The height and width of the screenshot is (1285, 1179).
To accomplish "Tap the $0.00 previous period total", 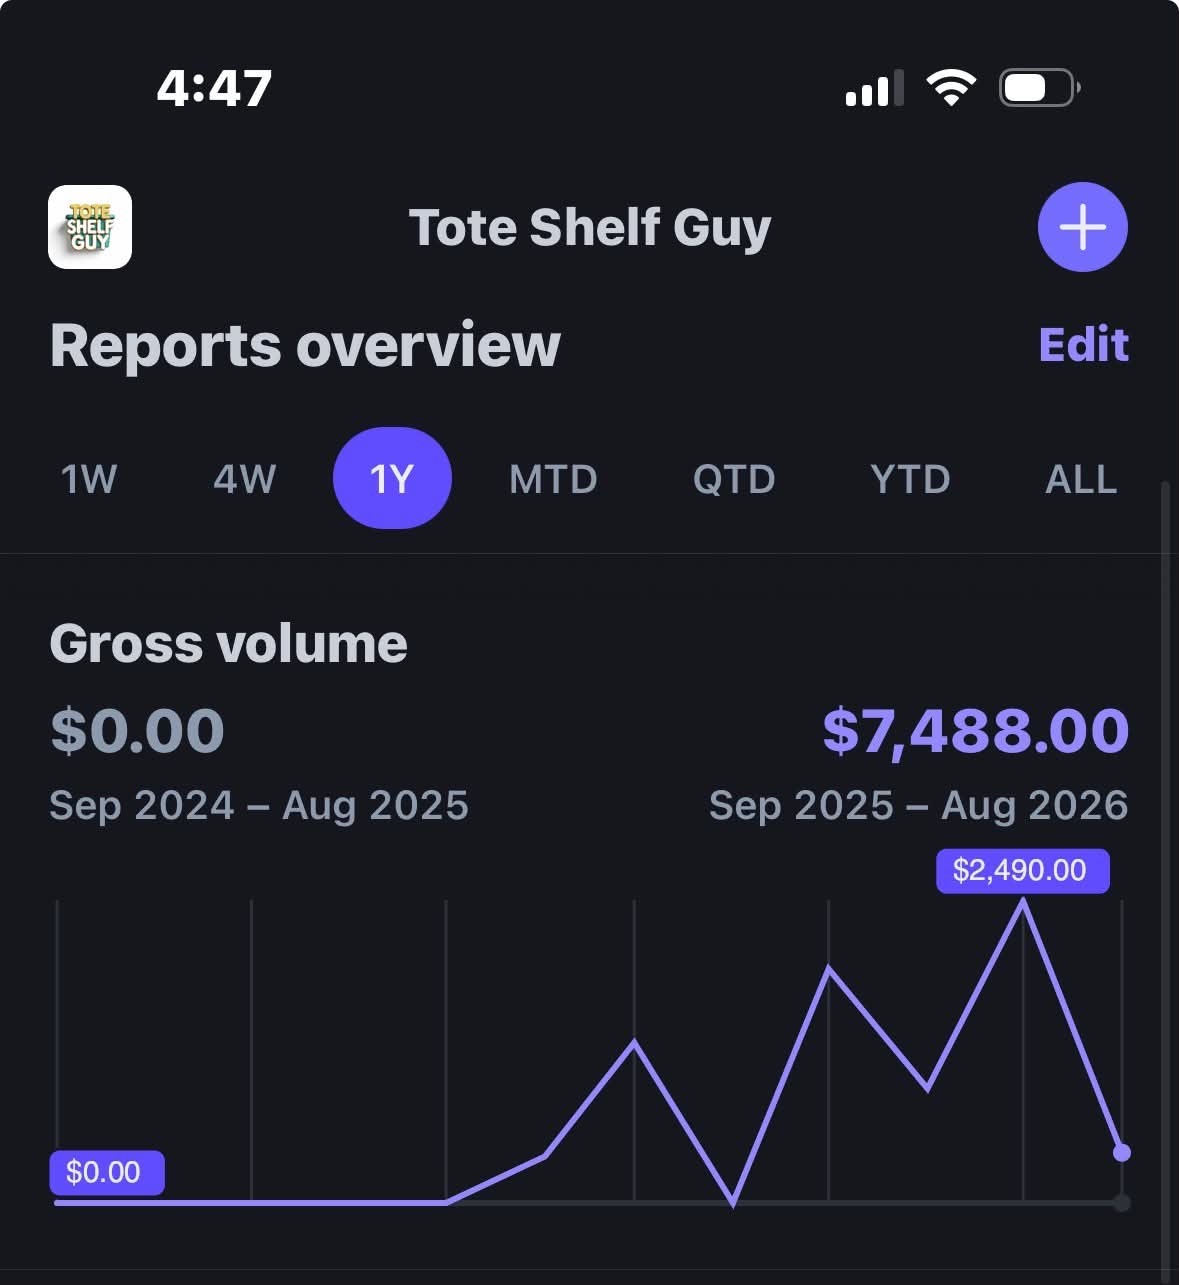I will 137,730.
